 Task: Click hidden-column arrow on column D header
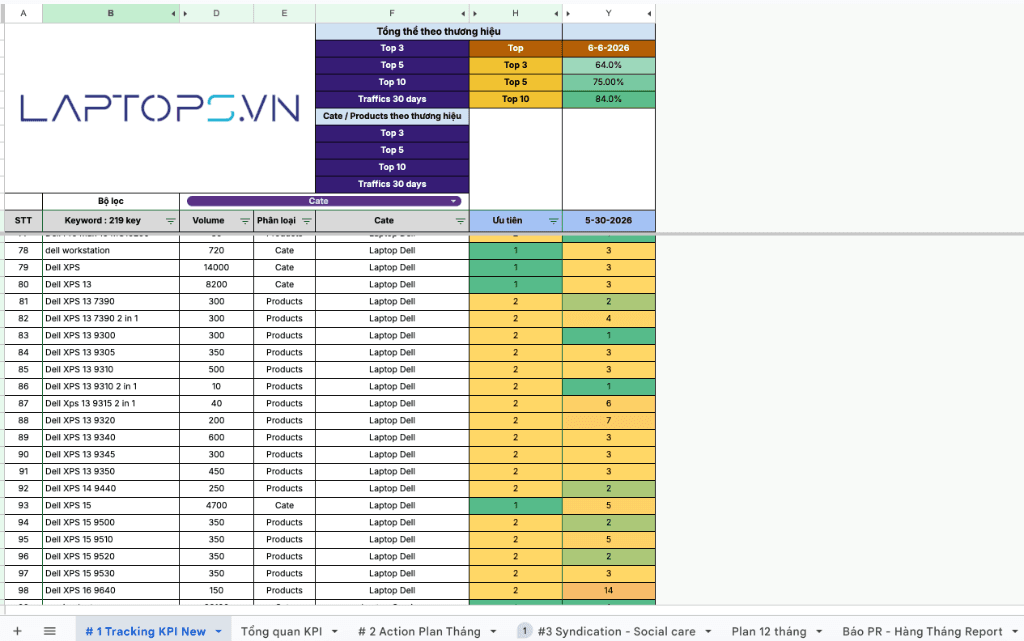click(185, 13)
